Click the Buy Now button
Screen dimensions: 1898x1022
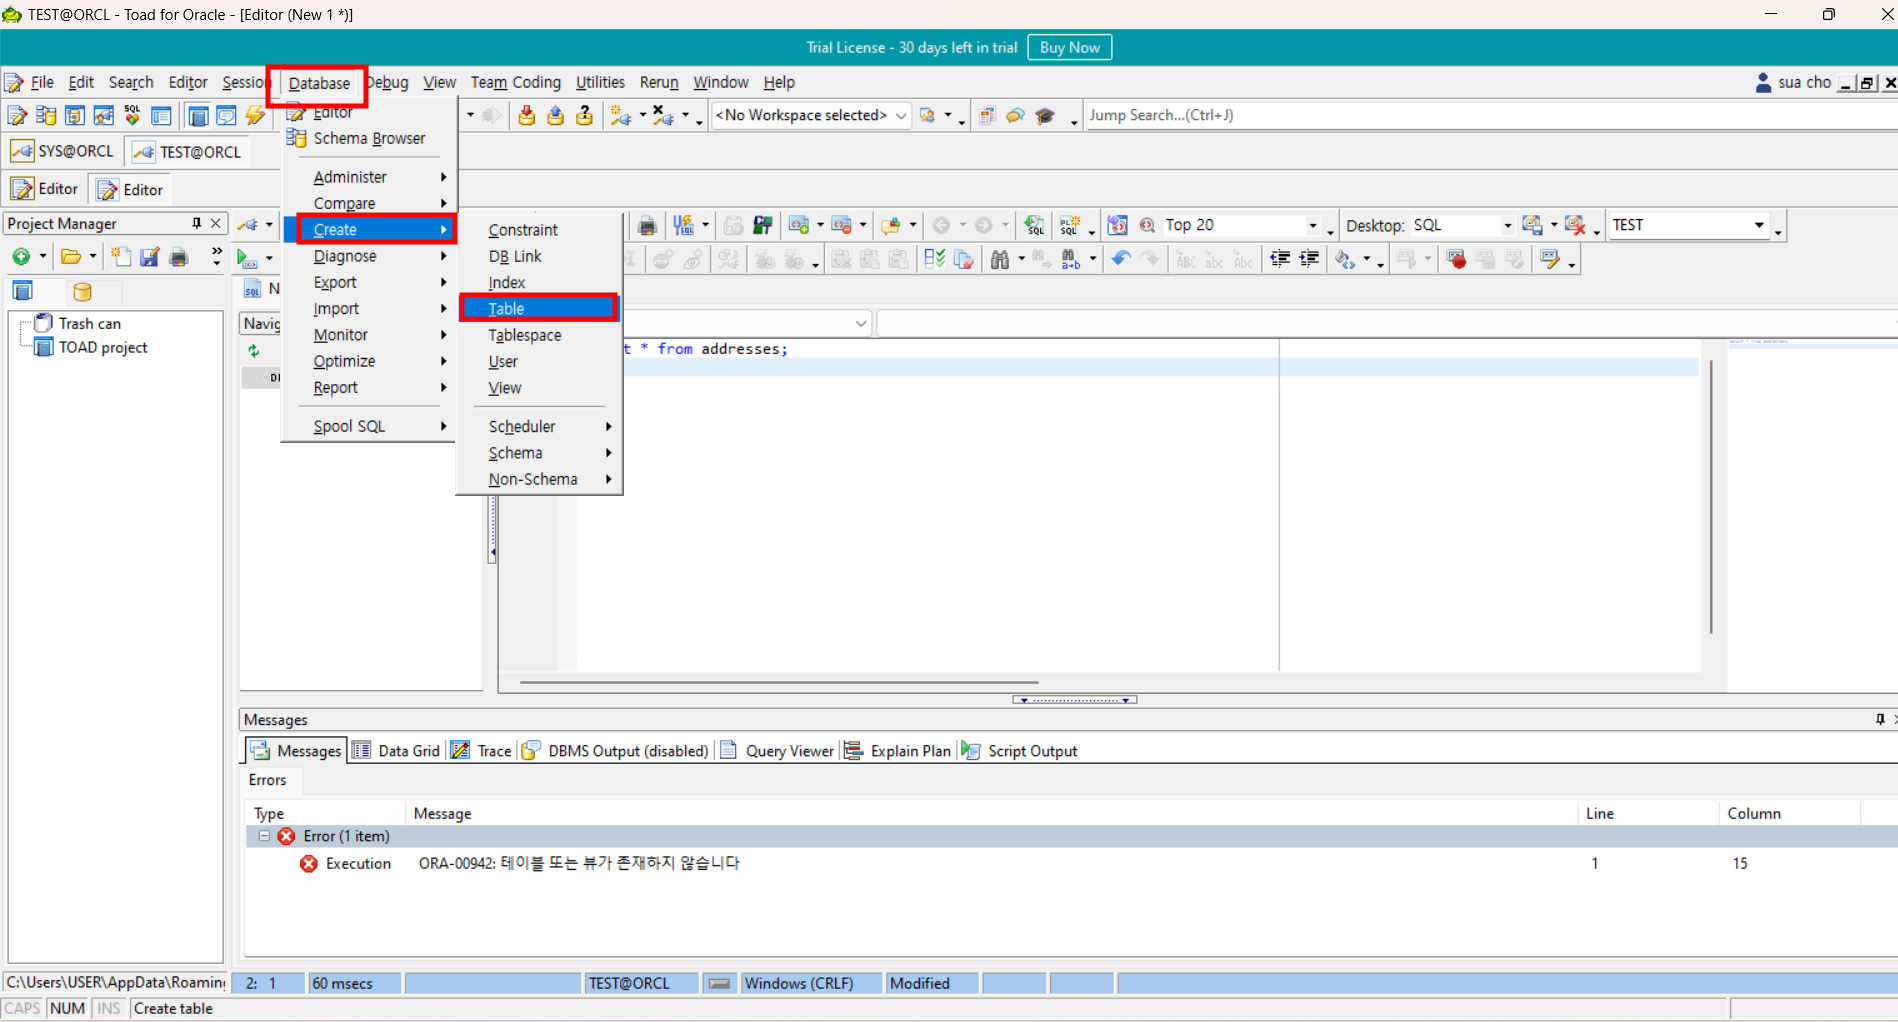(1069, 48)
